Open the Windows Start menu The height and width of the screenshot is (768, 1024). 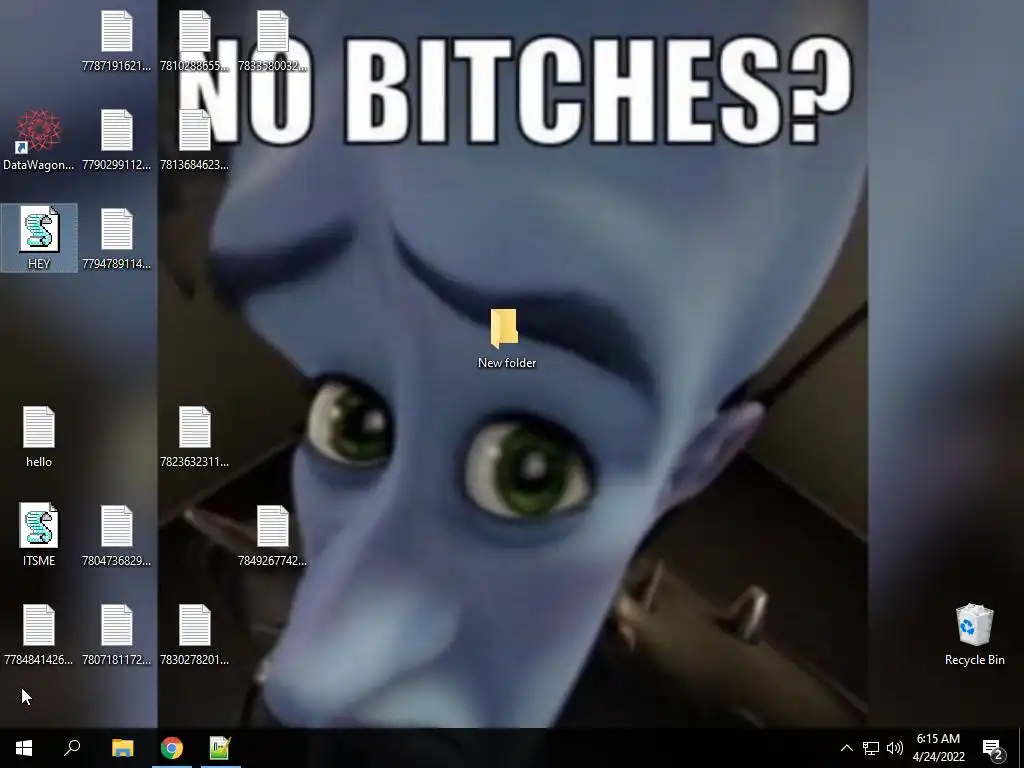24,748
